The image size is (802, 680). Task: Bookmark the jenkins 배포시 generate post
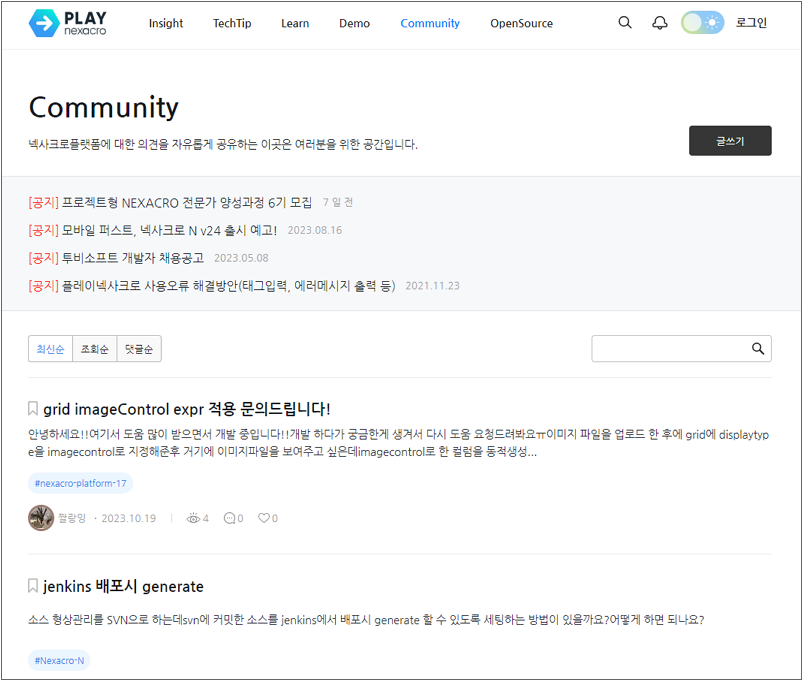(x=33, y=586)
